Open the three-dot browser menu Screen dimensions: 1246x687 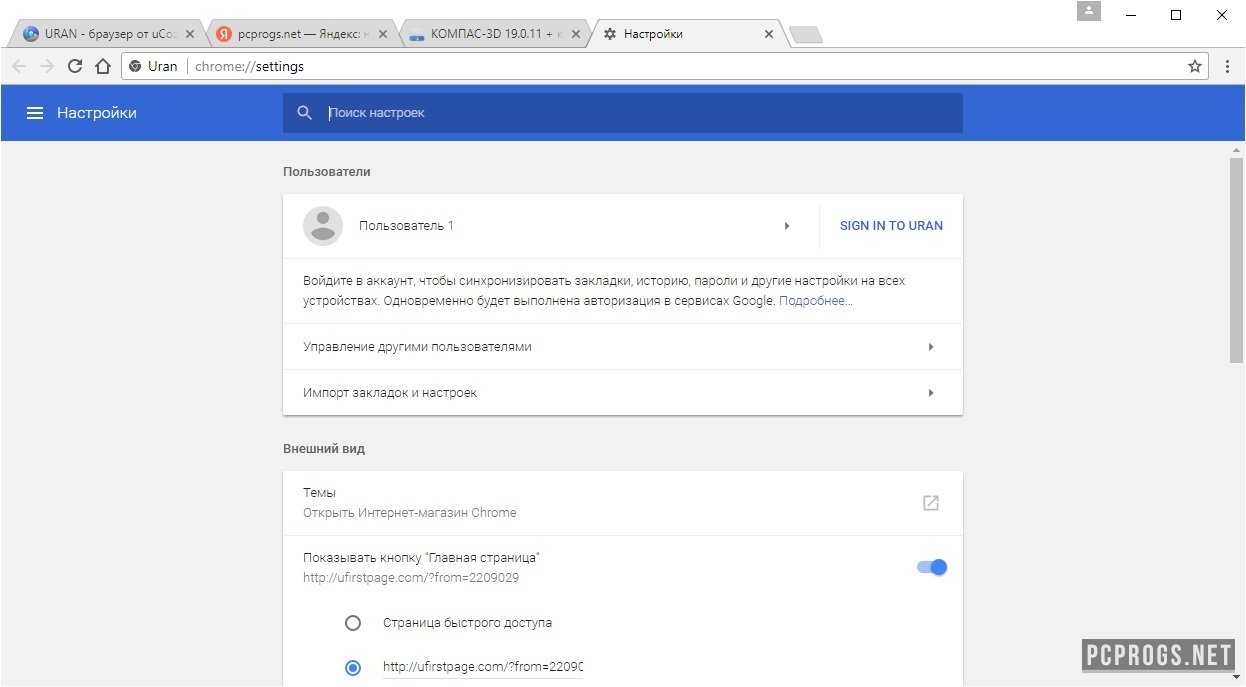(1228, 66)
